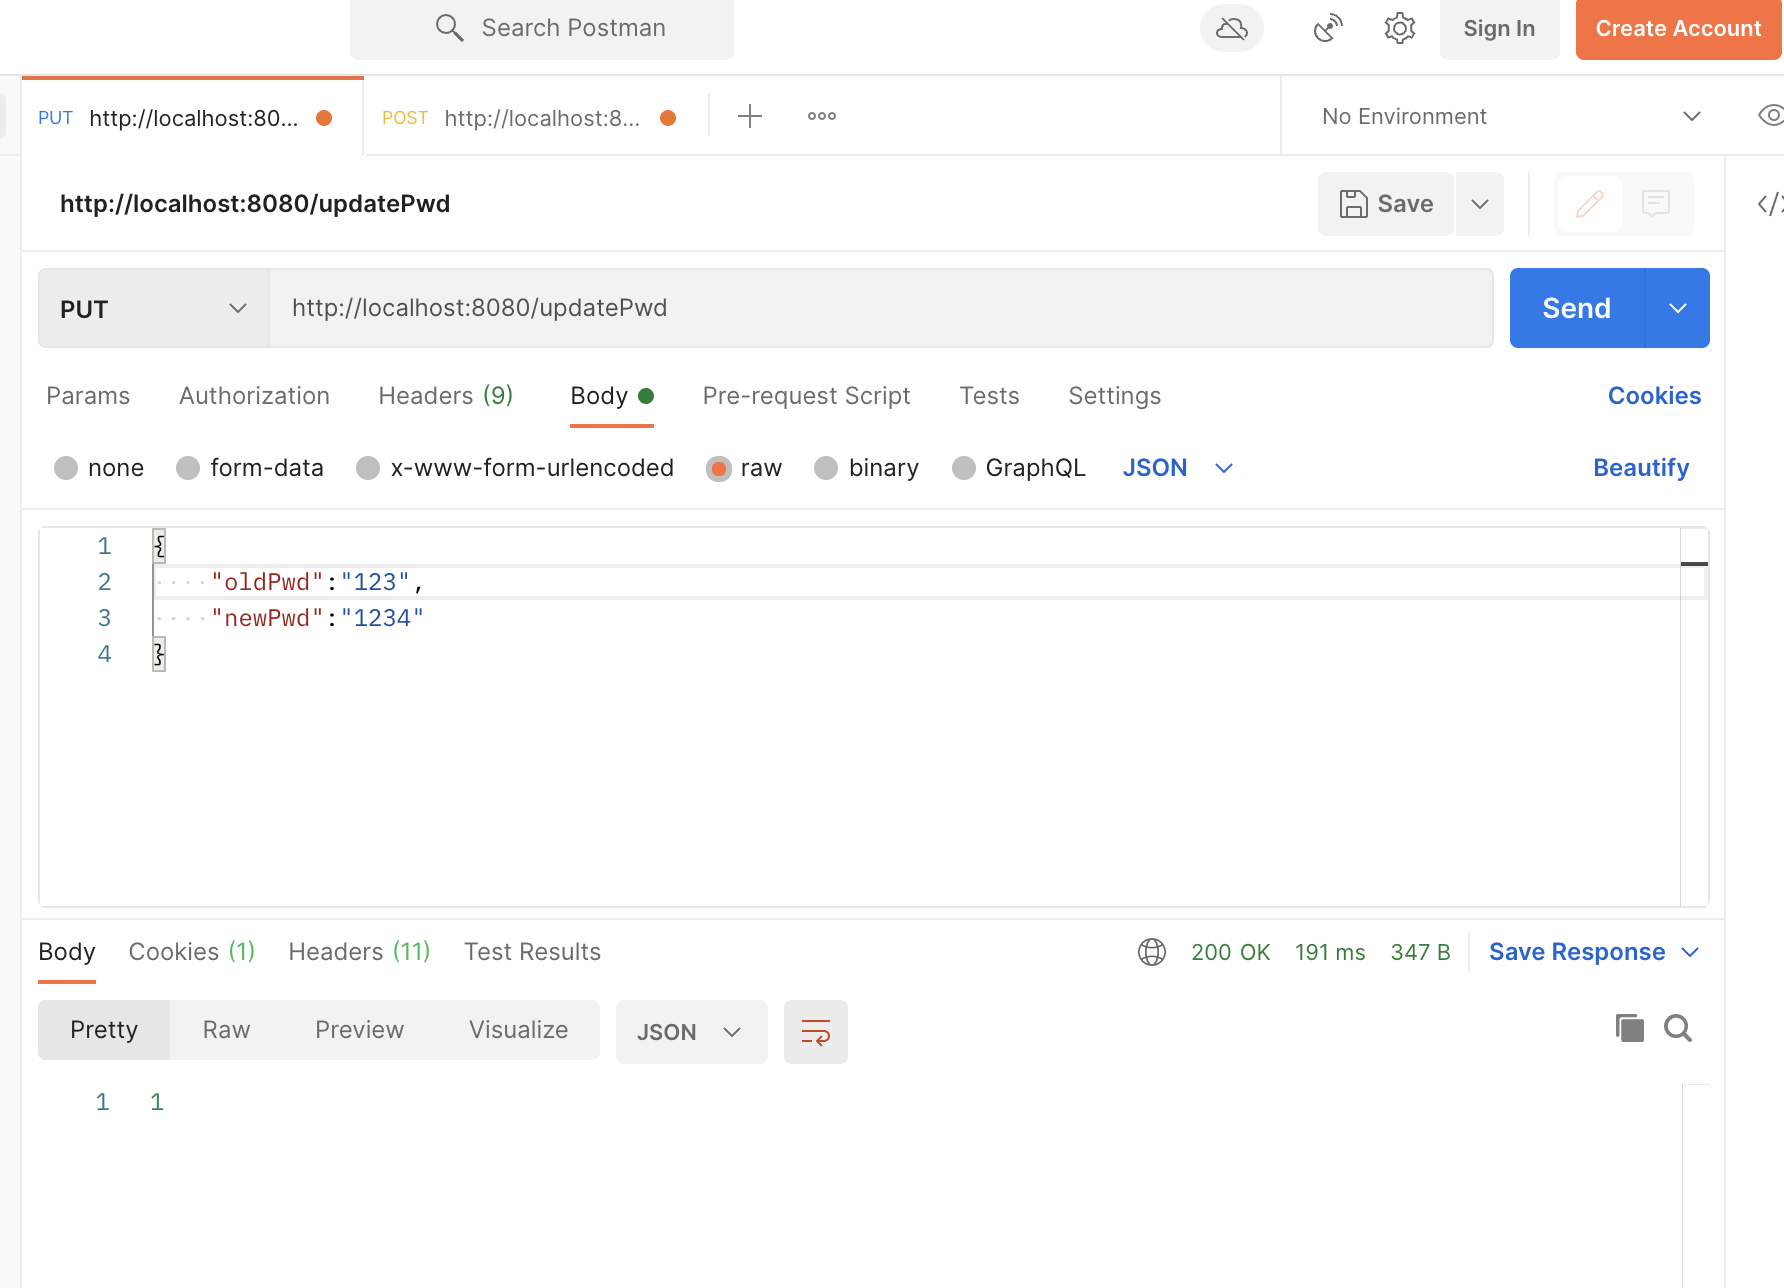Select the binary radio button
The image size is (1784, 1288).
click(x=826, y=468)
